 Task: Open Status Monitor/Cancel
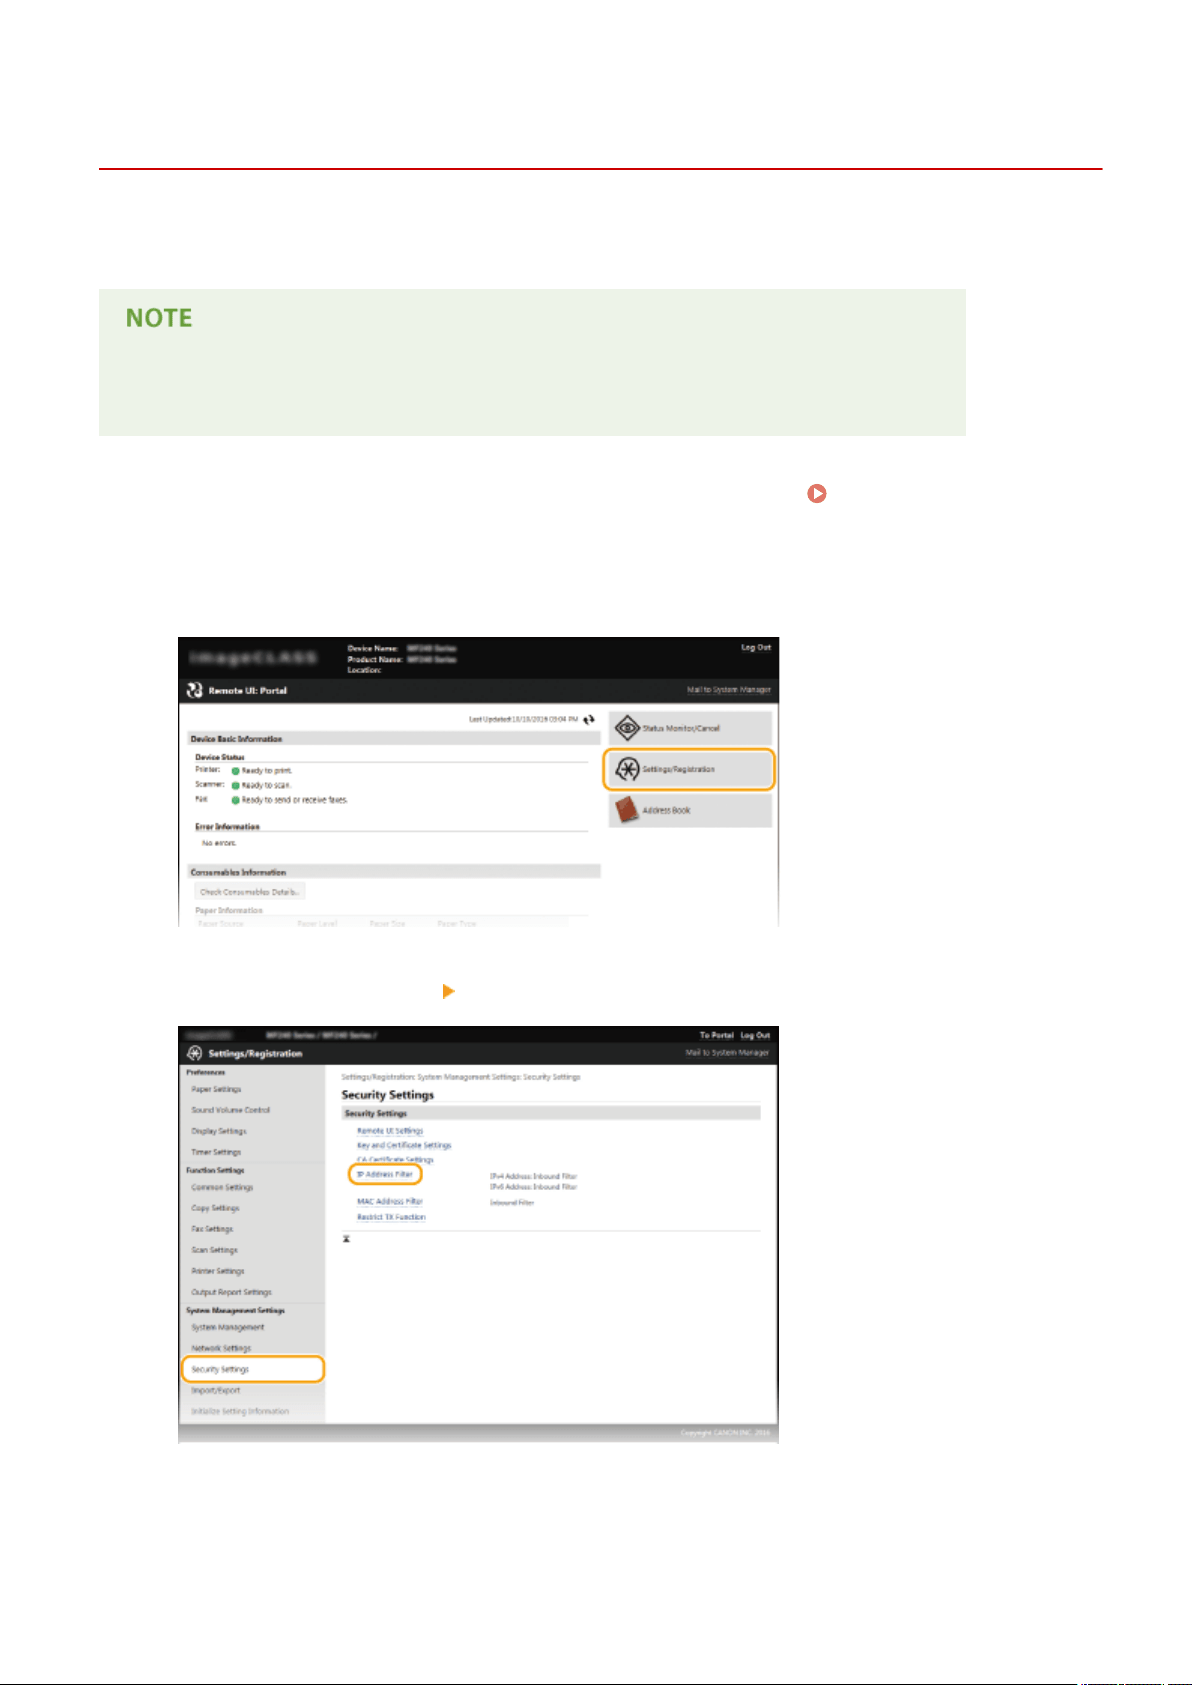coord(690,728)
